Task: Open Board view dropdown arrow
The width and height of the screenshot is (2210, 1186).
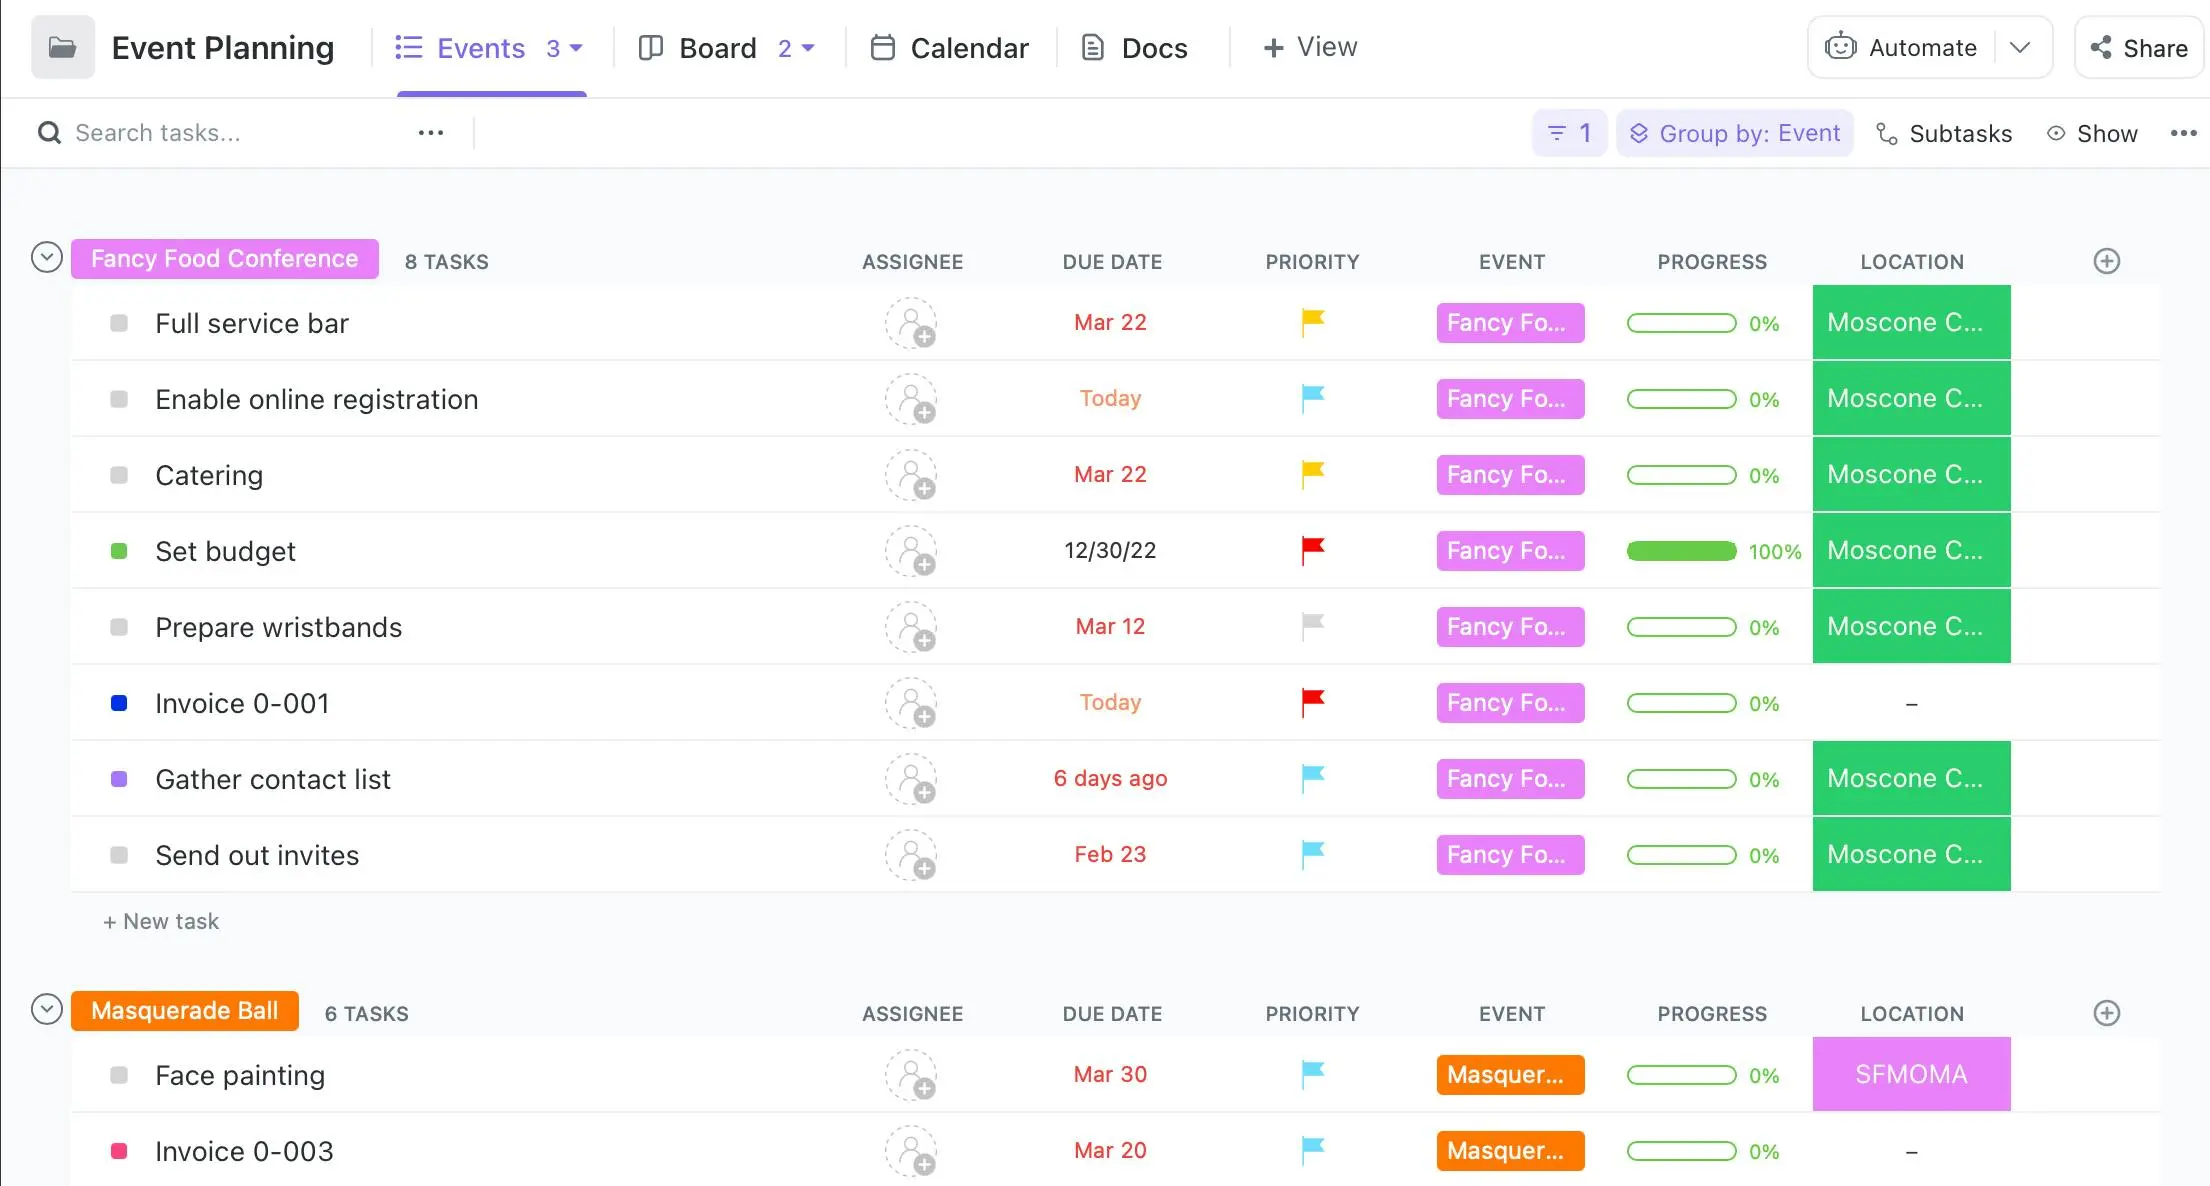Action: (808, 48)
